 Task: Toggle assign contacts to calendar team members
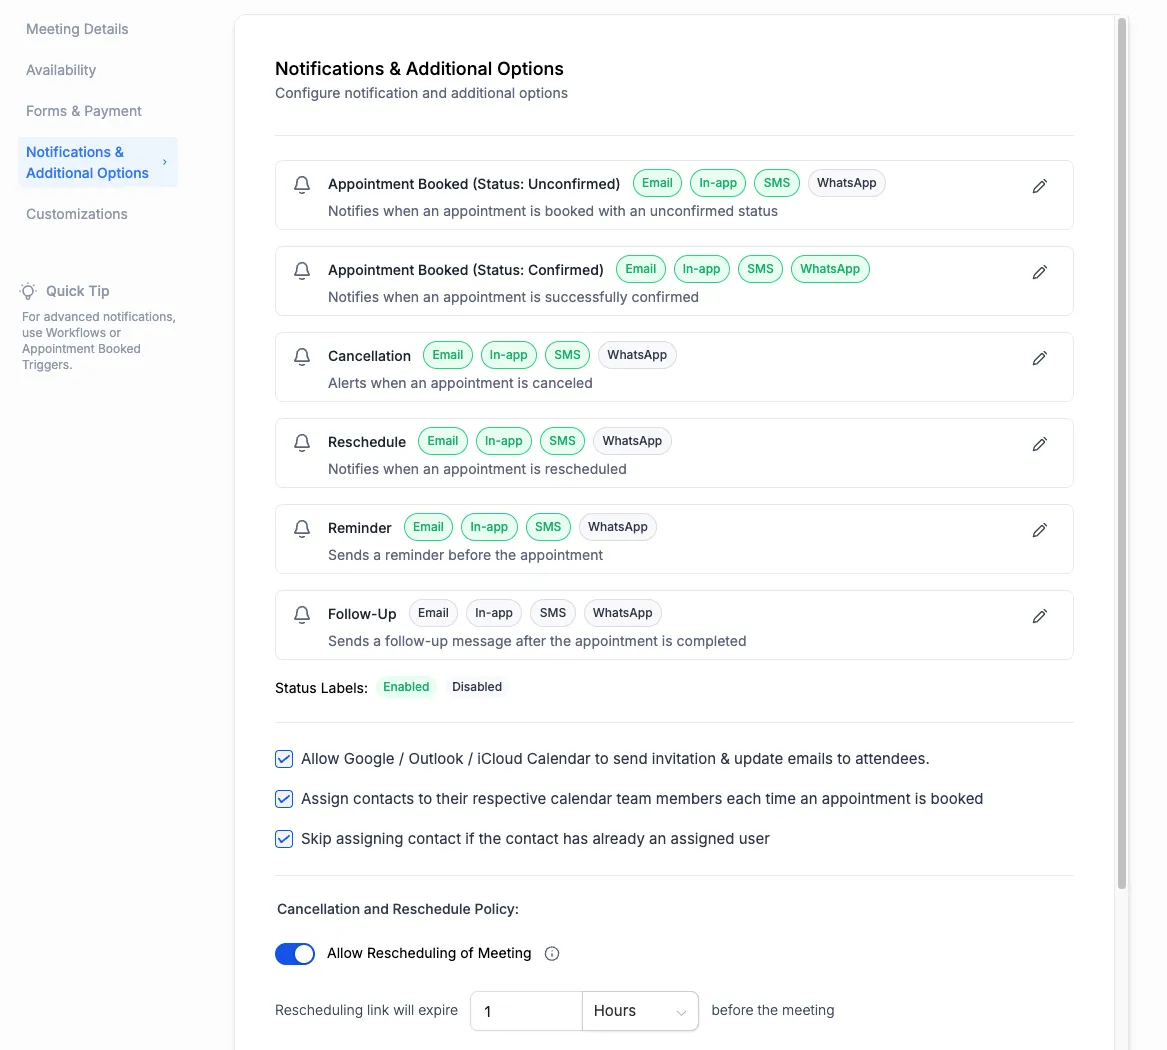[284, 799]
